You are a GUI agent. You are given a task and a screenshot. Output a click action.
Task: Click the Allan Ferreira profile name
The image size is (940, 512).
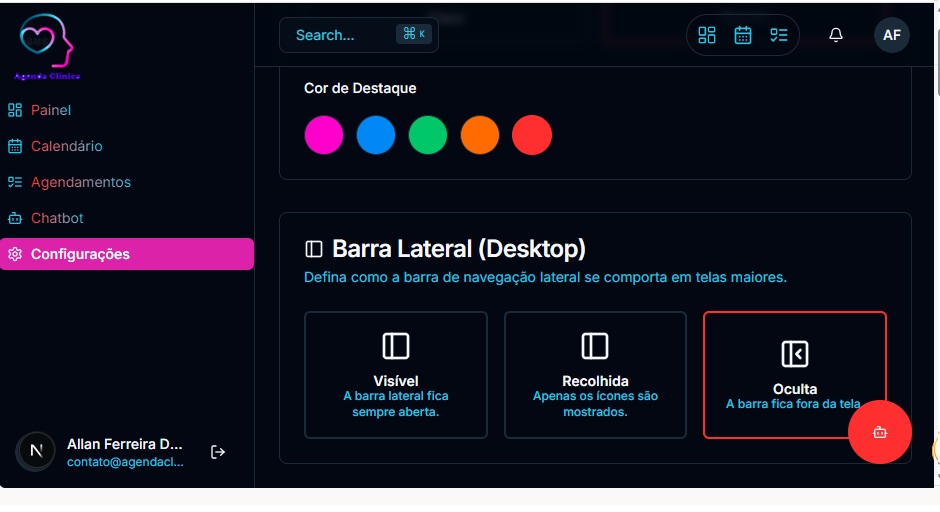(125, 444)
